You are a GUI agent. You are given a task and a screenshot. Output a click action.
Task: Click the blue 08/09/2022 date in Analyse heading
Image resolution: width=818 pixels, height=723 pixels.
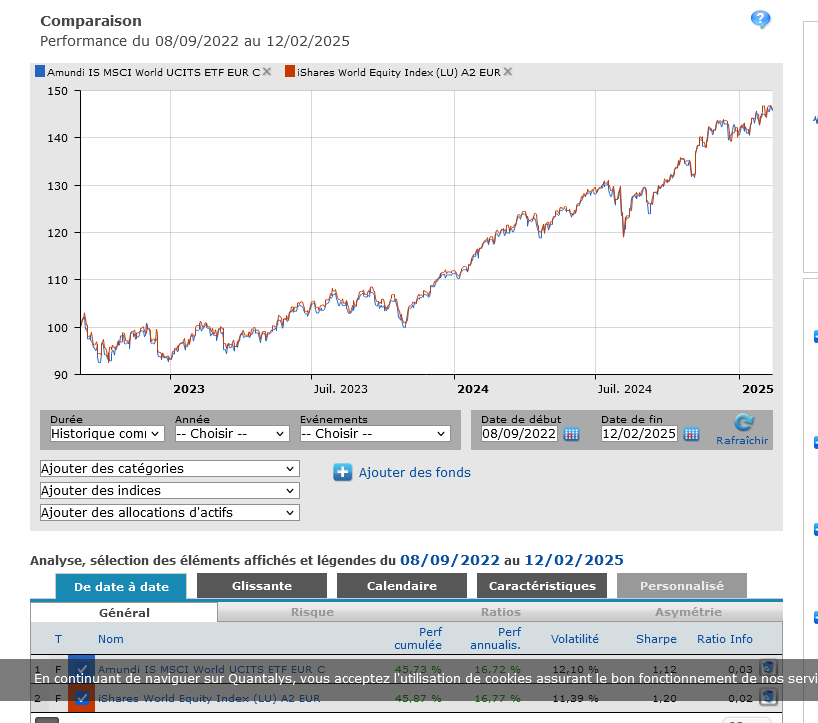point(450,560)
